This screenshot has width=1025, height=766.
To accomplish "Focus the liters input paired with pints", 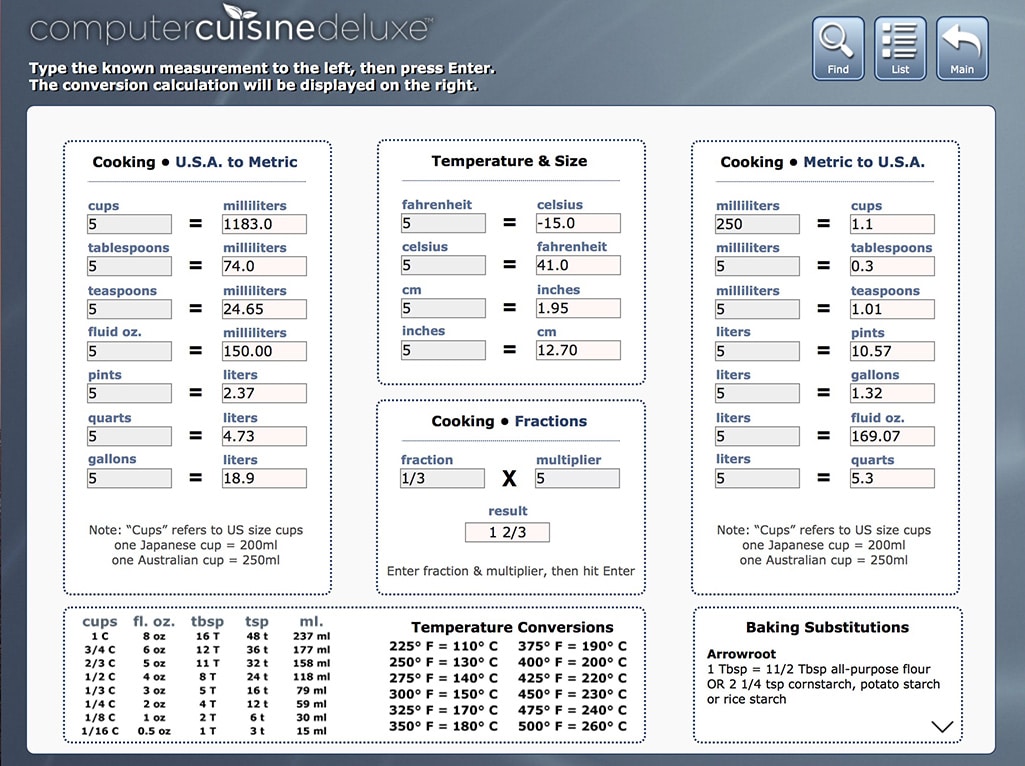I will 757,351.
